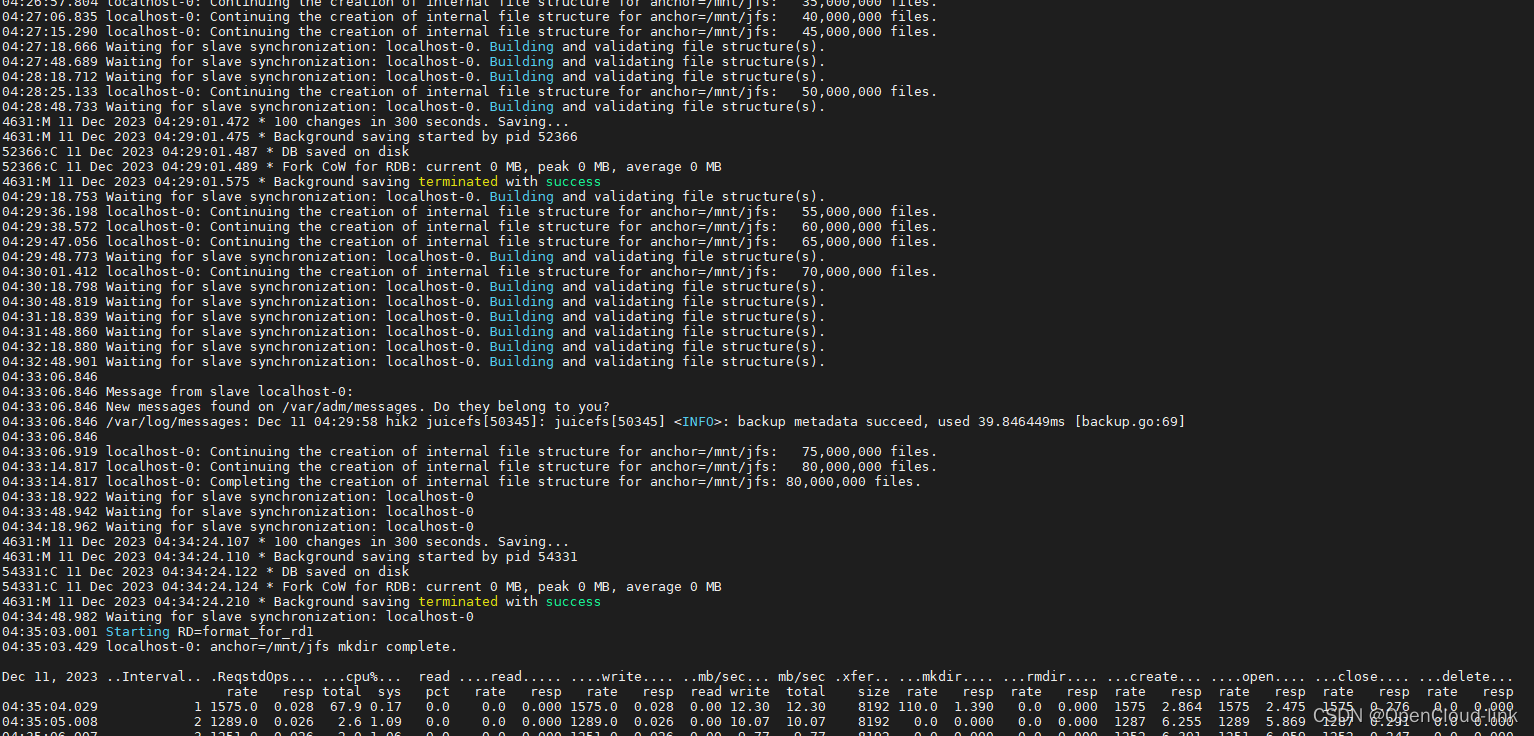Screen dimensions: 1534x736
Task: Click the log line ending "45,000,000 files."
Action: [x=469, y=32]
